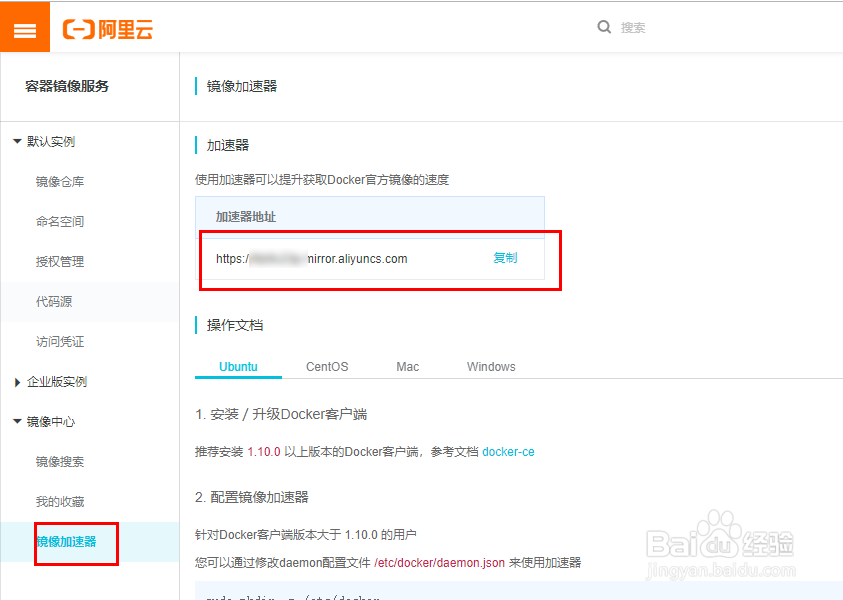Select 镜像加速器 in the sidebar

[x=66, y=541]
